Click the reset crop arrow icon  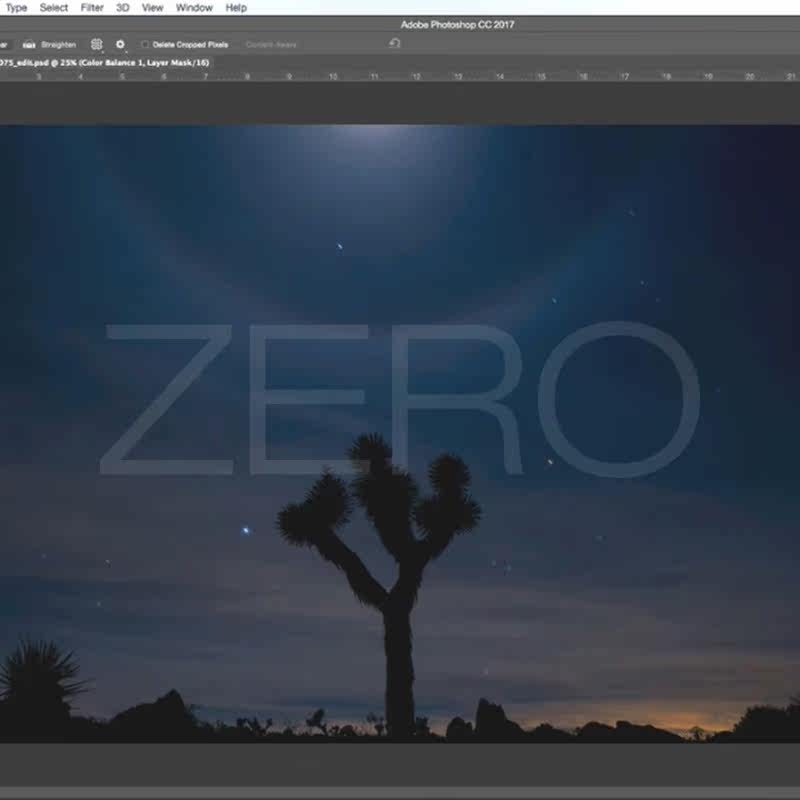[395, 43]
